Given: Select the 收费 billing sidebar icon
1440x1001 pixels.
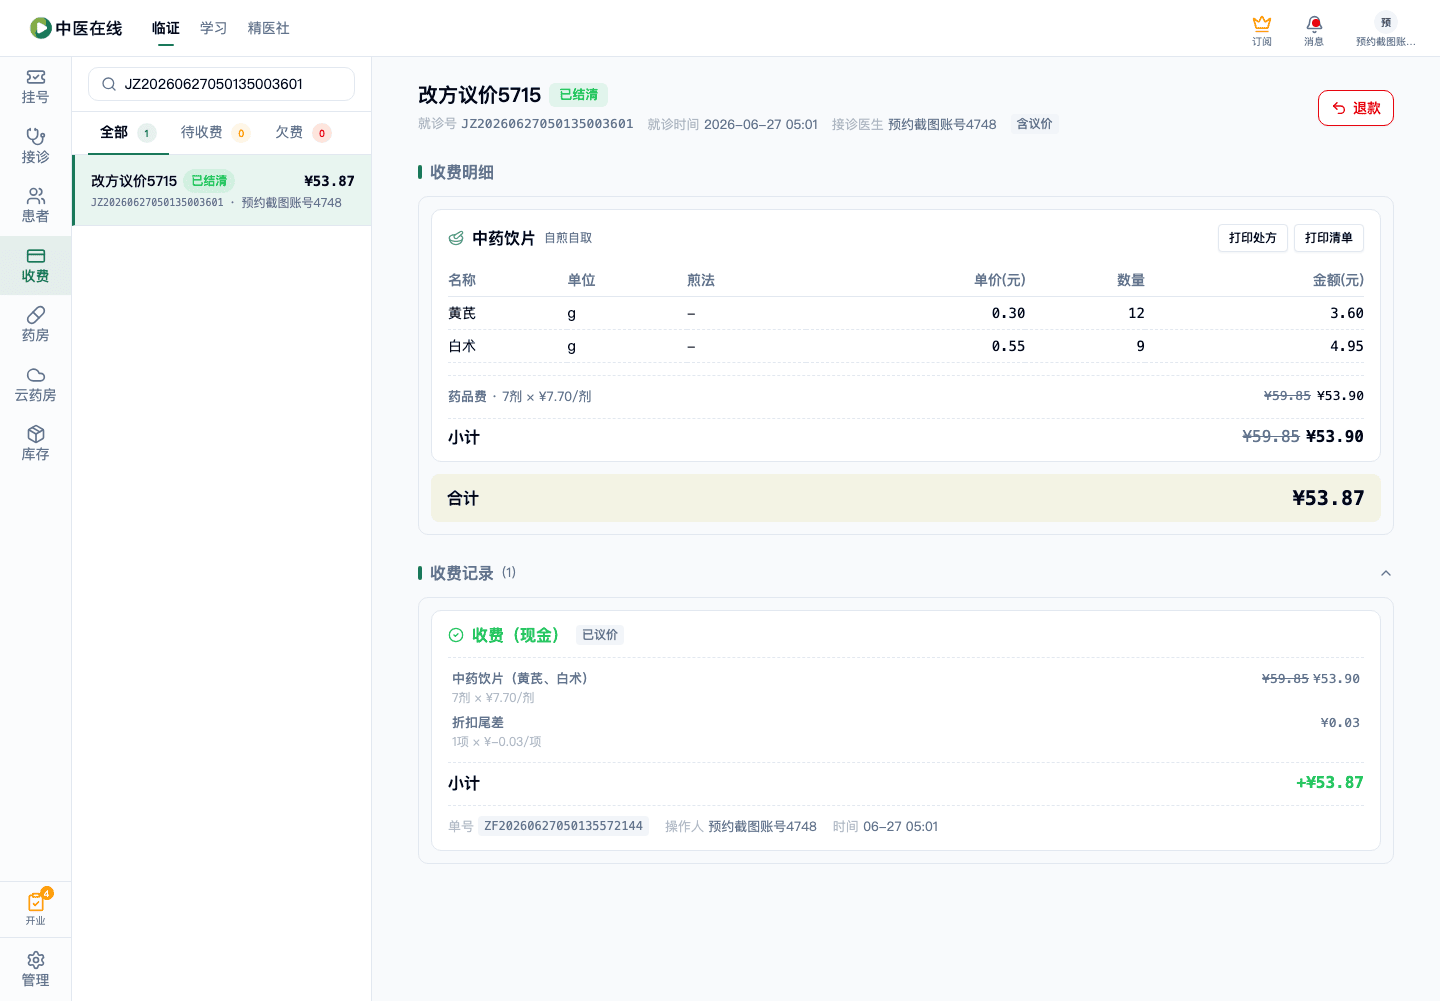Looking at the screenshot, I should (35, 265).
